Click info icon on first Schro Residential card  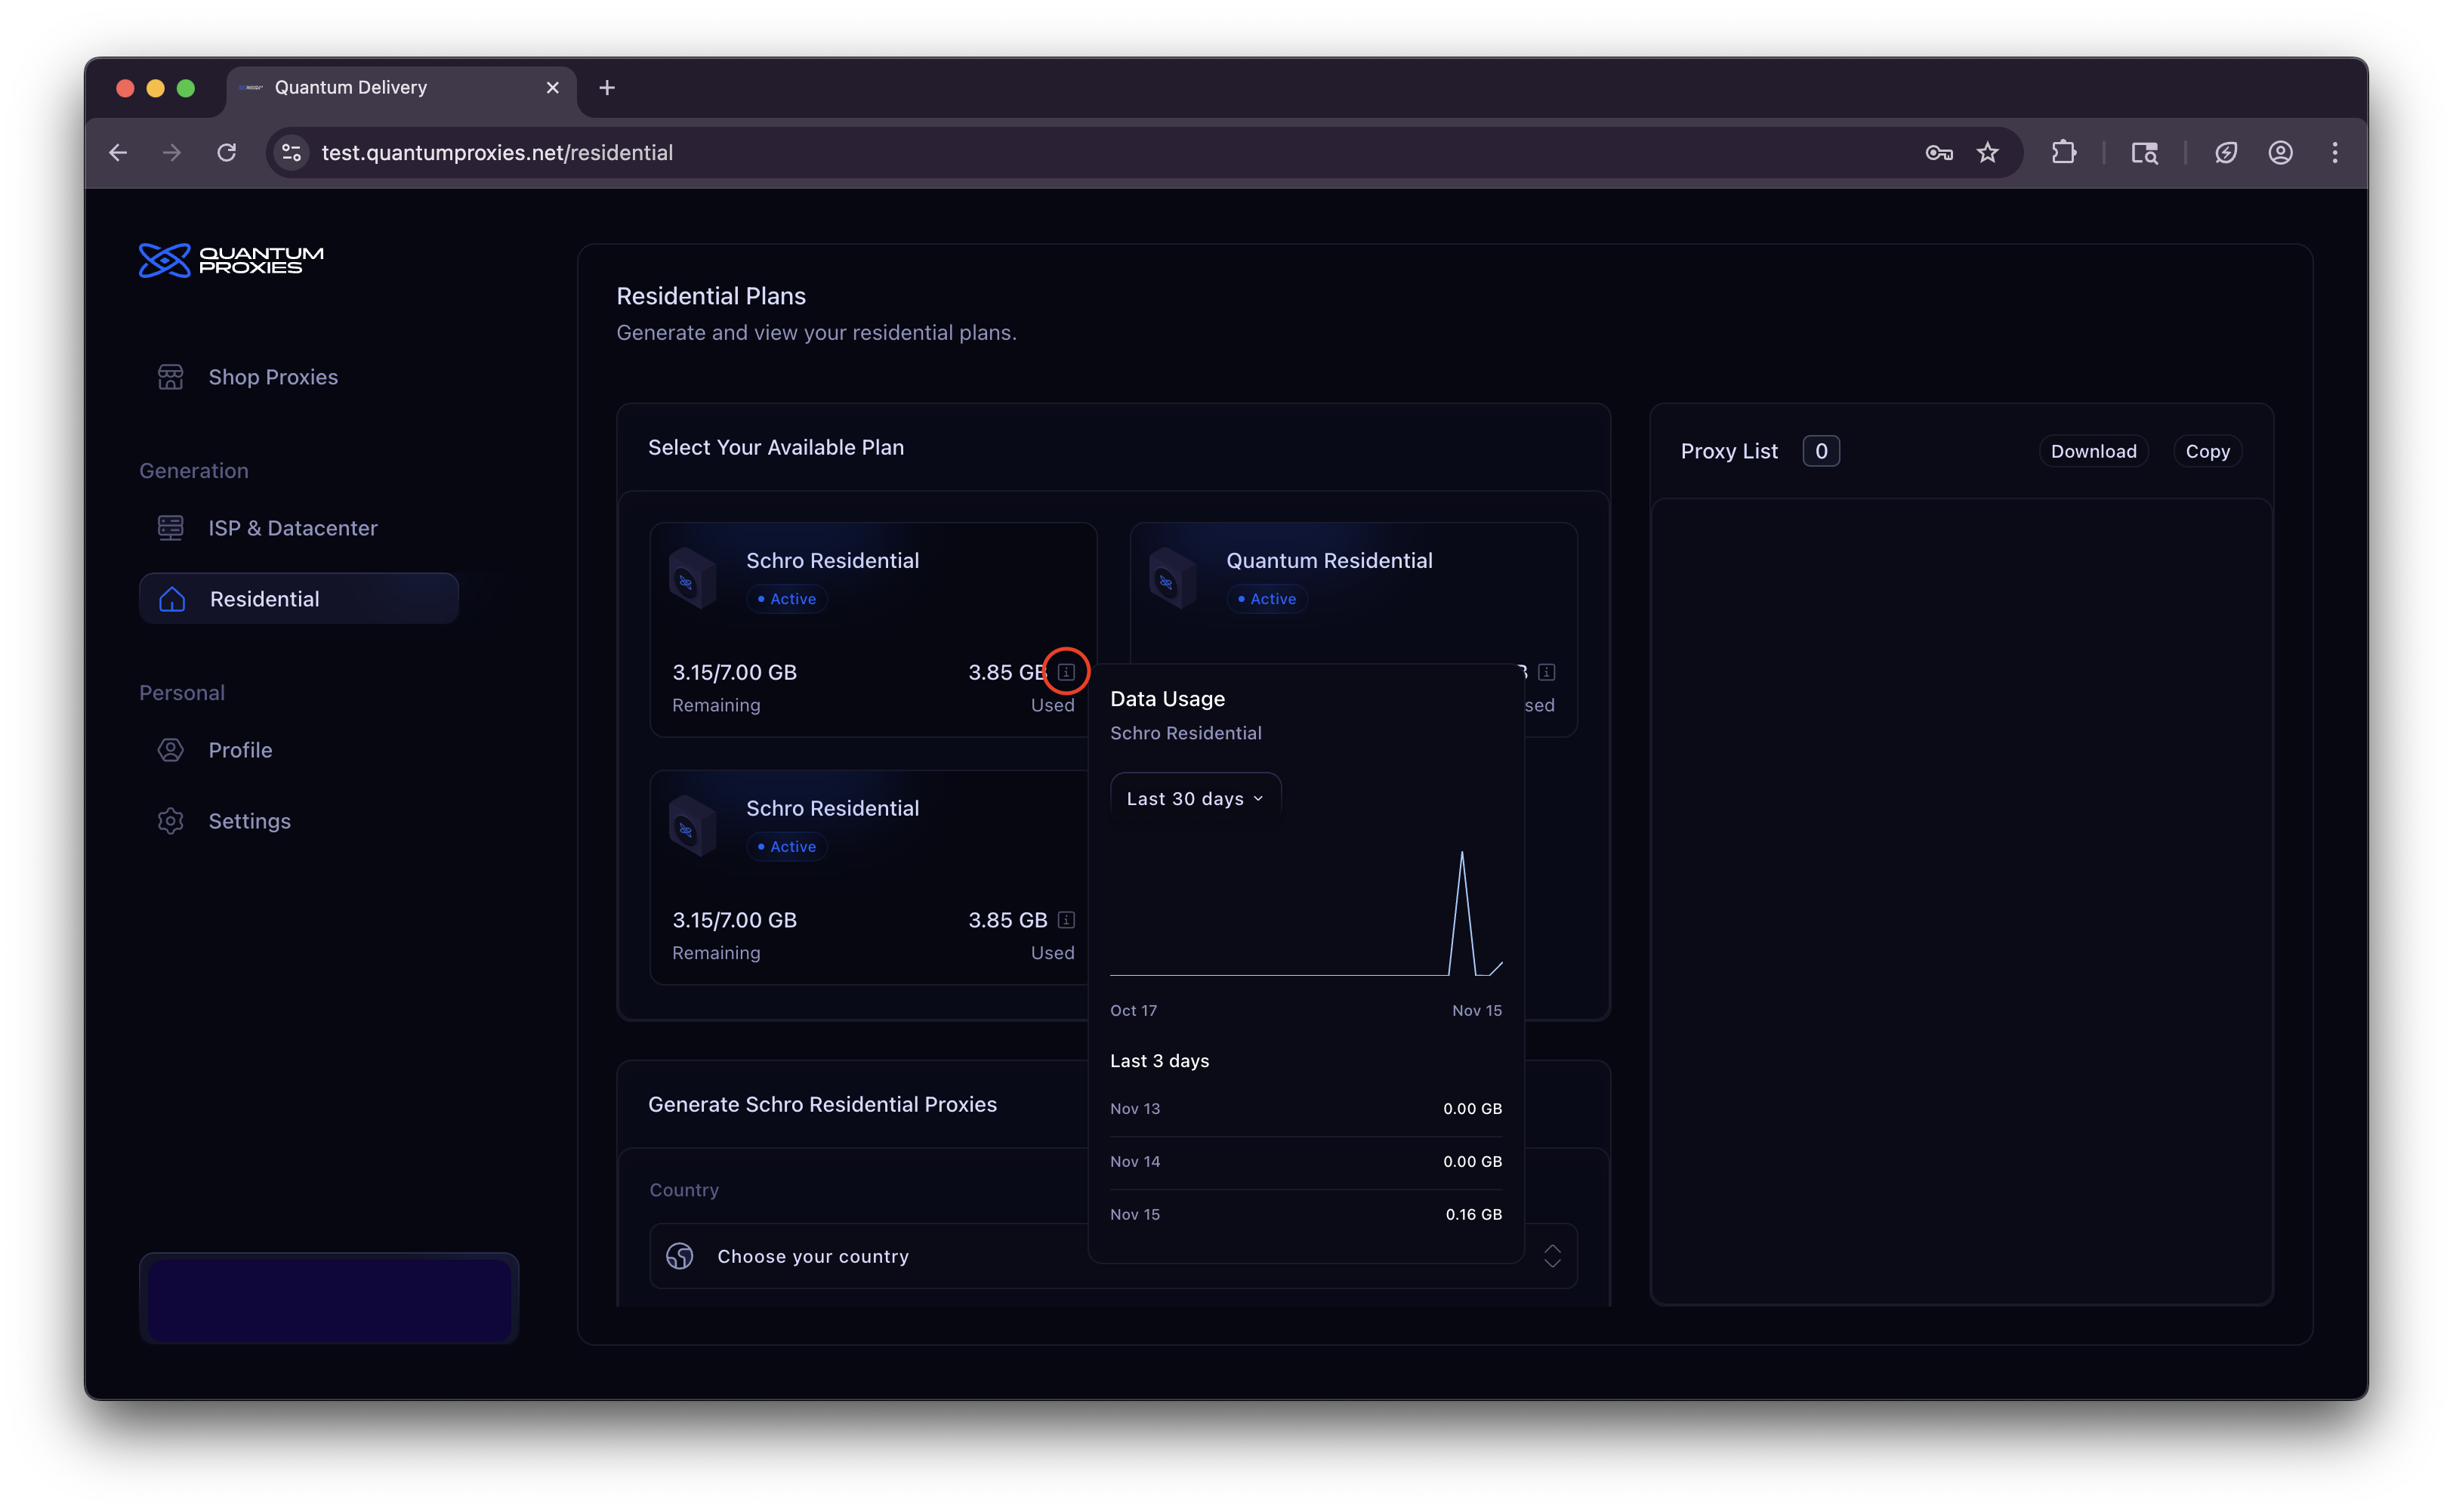1066,672
